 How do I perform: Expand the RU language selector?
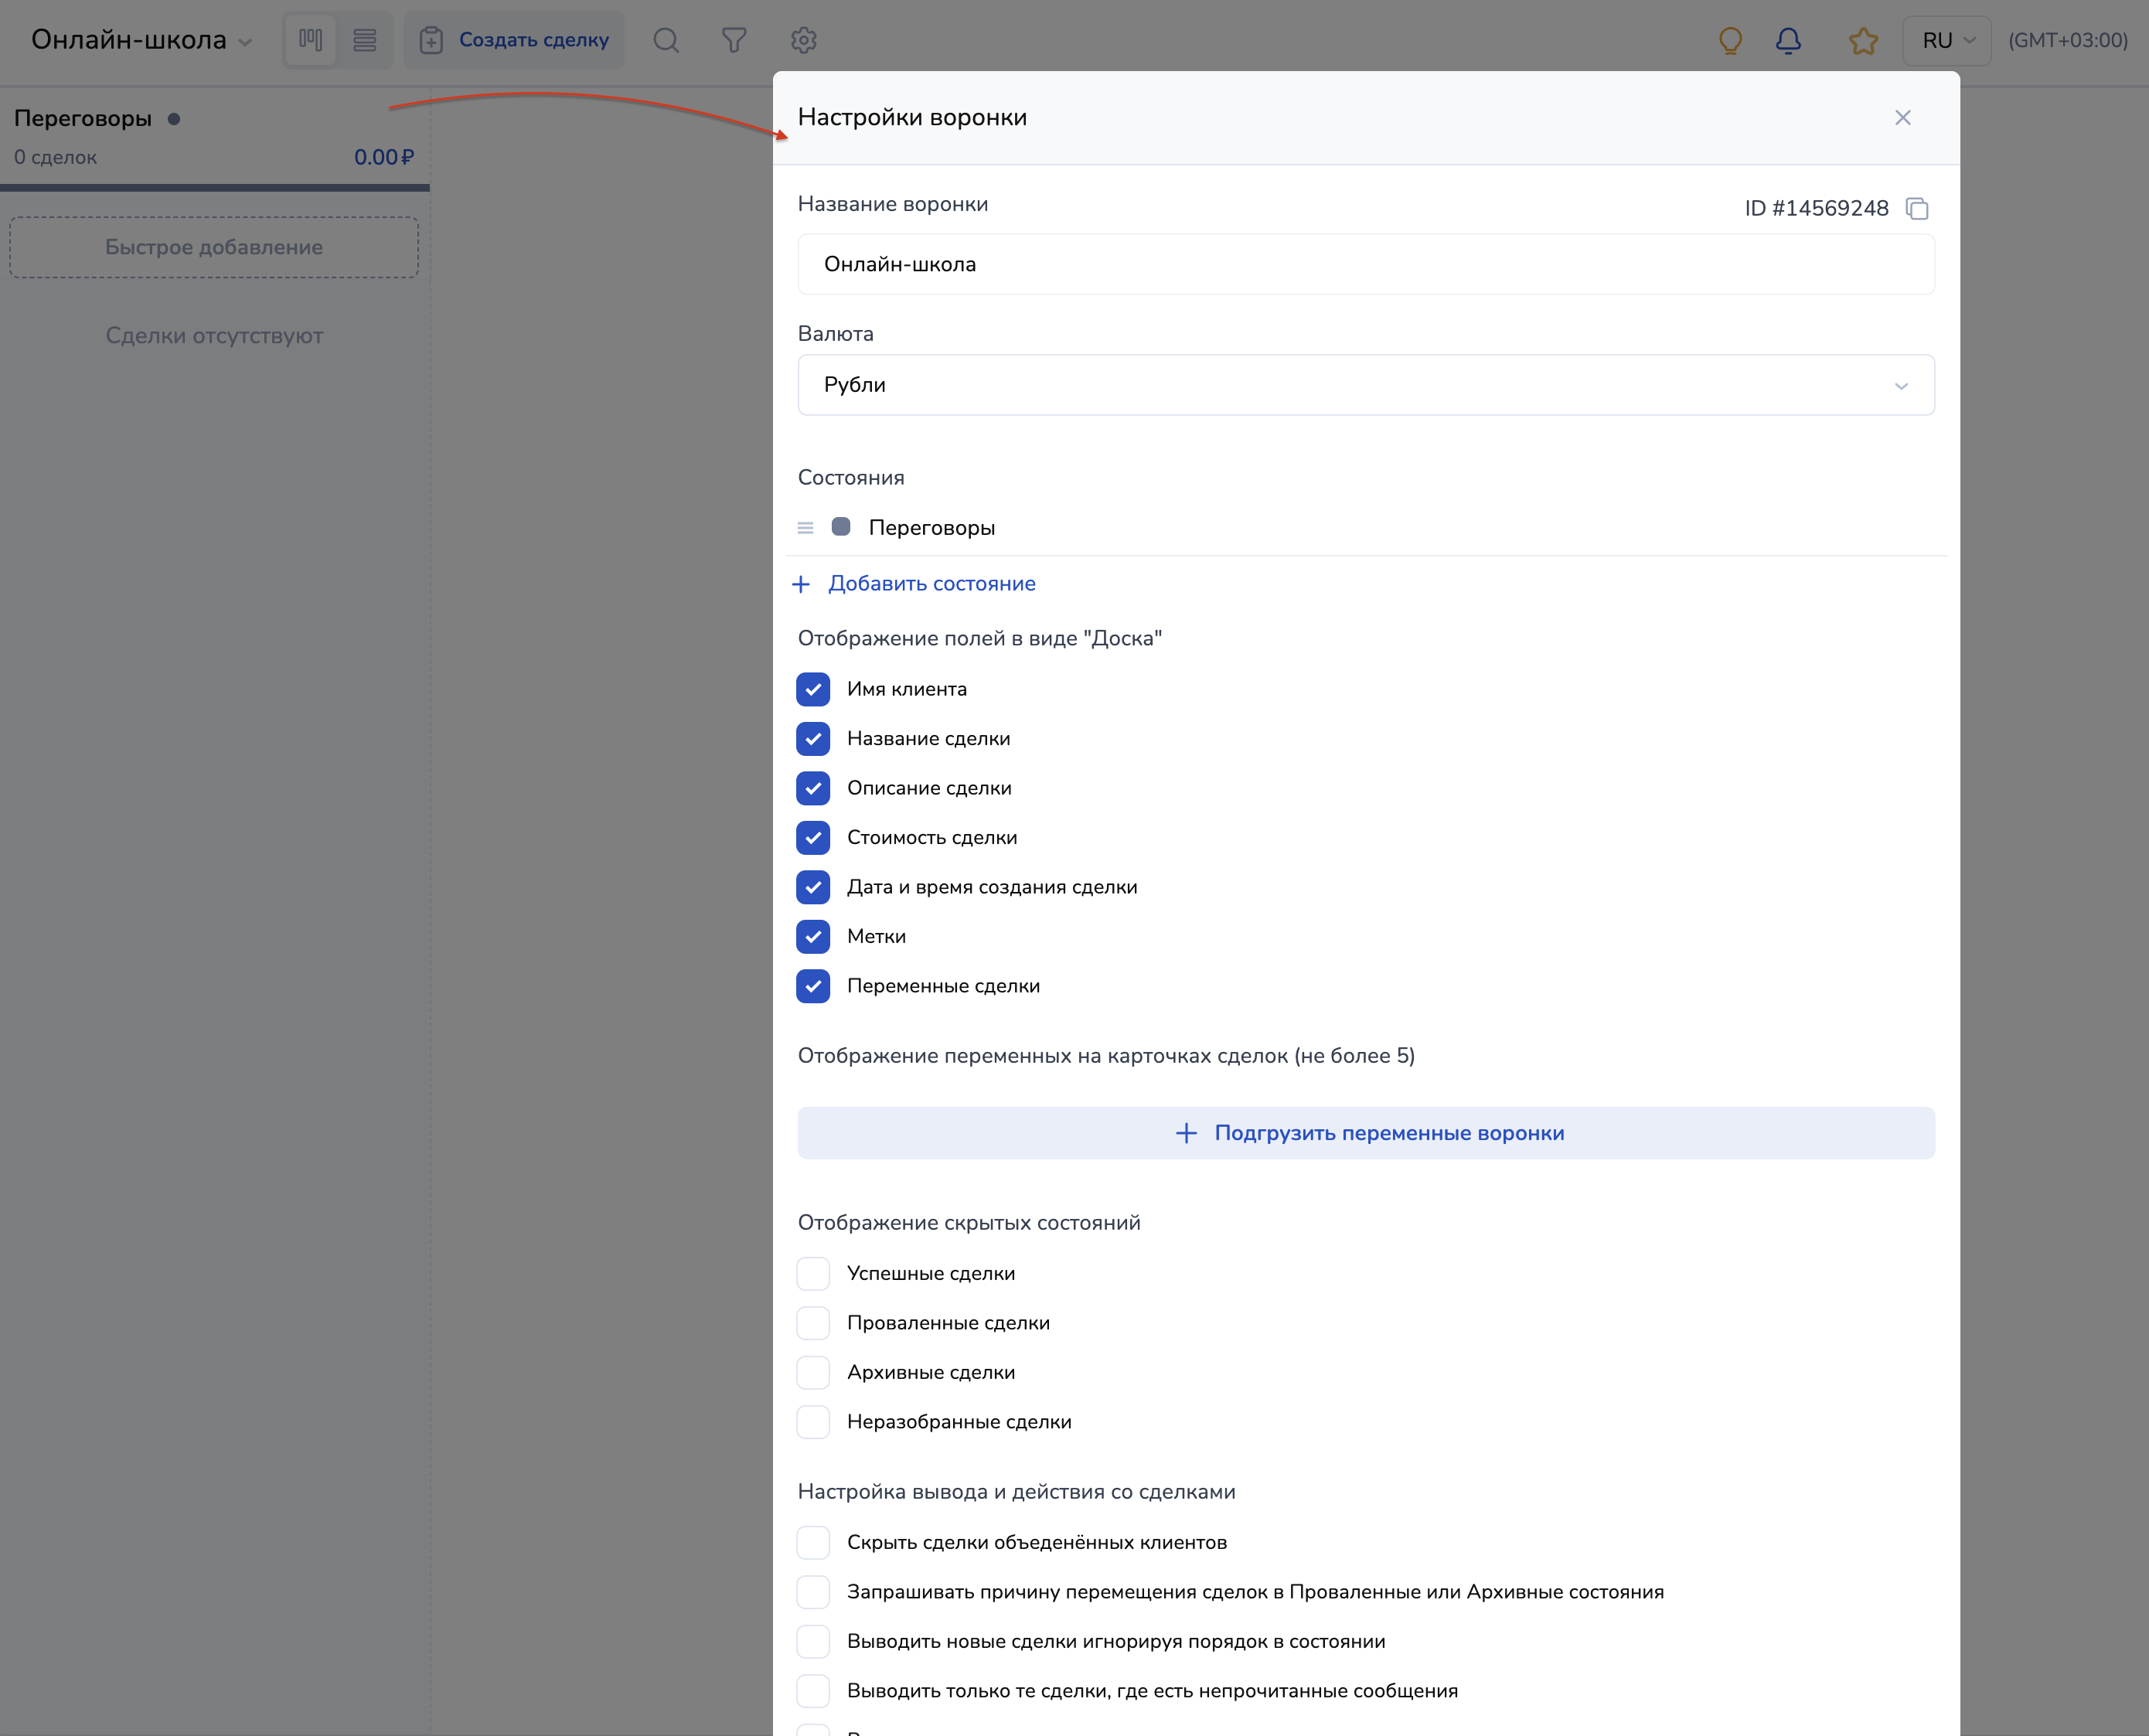1946,40
